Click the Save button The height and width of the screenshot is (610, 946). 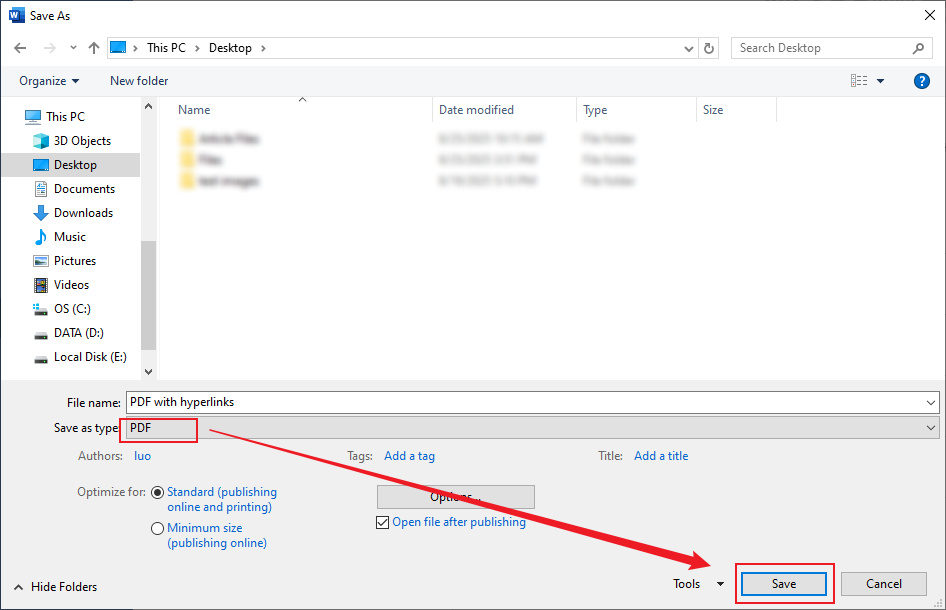tap(784, 583)
